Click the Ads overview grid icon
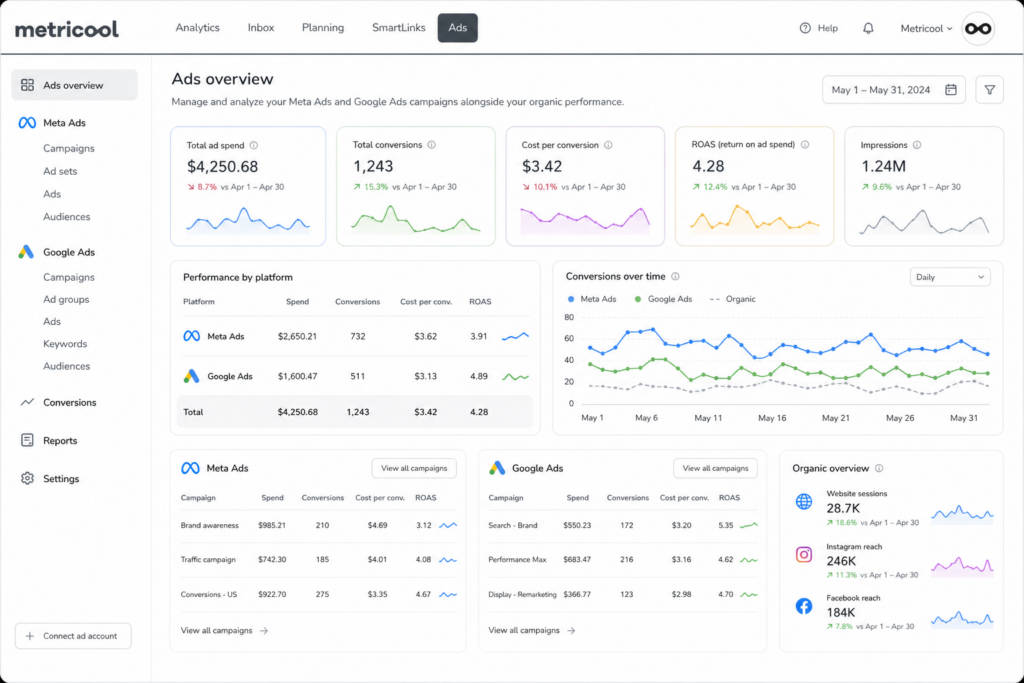Image resolution: width=1024 pixels, height=683 pixels. (27, 85)
